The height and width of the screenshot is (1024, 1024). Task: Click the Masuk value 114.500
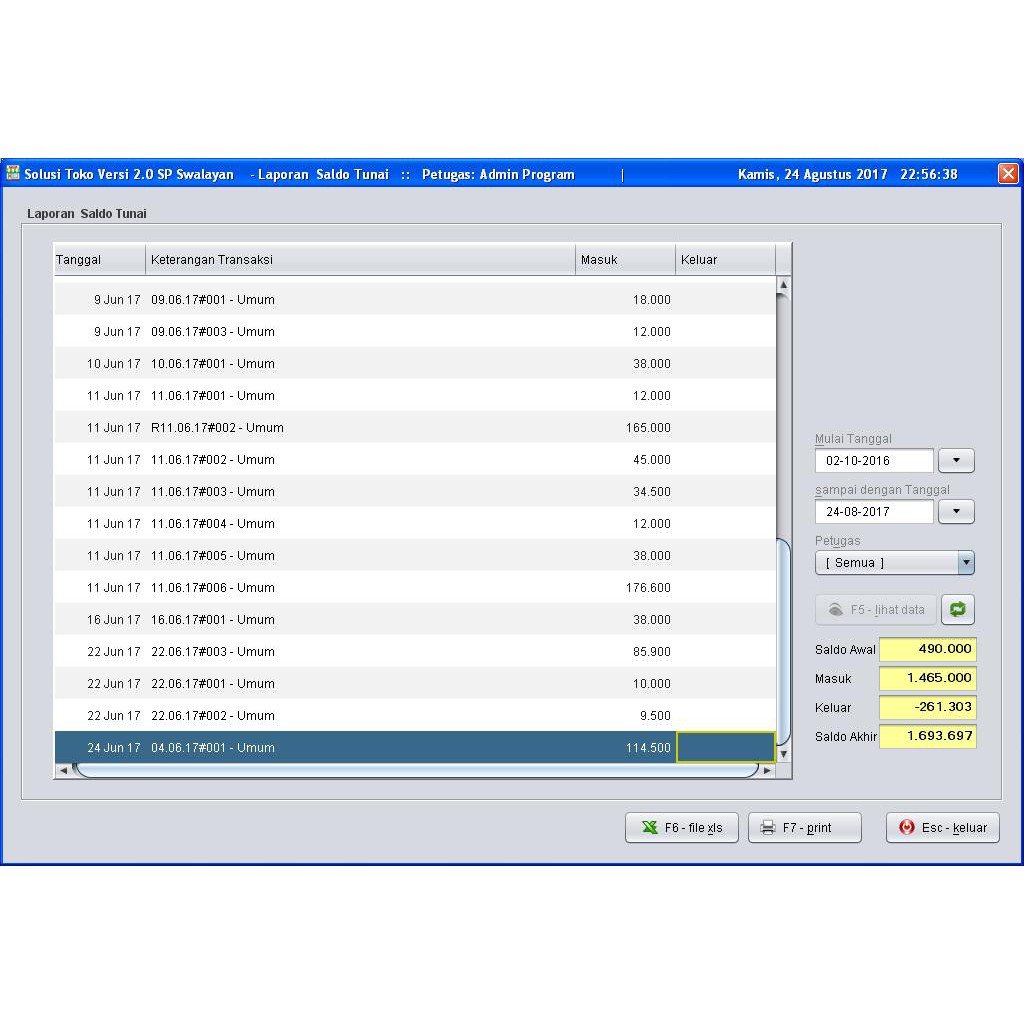point(648,748)
